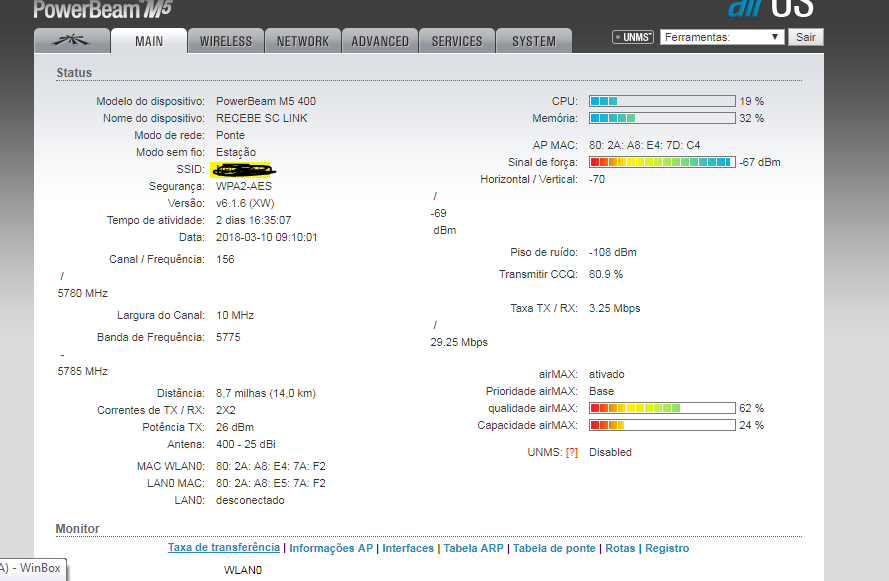Switch to the SYSTEM tab
Image resolution: width=889 pixels, height=581 pixels.
point(534,41)
